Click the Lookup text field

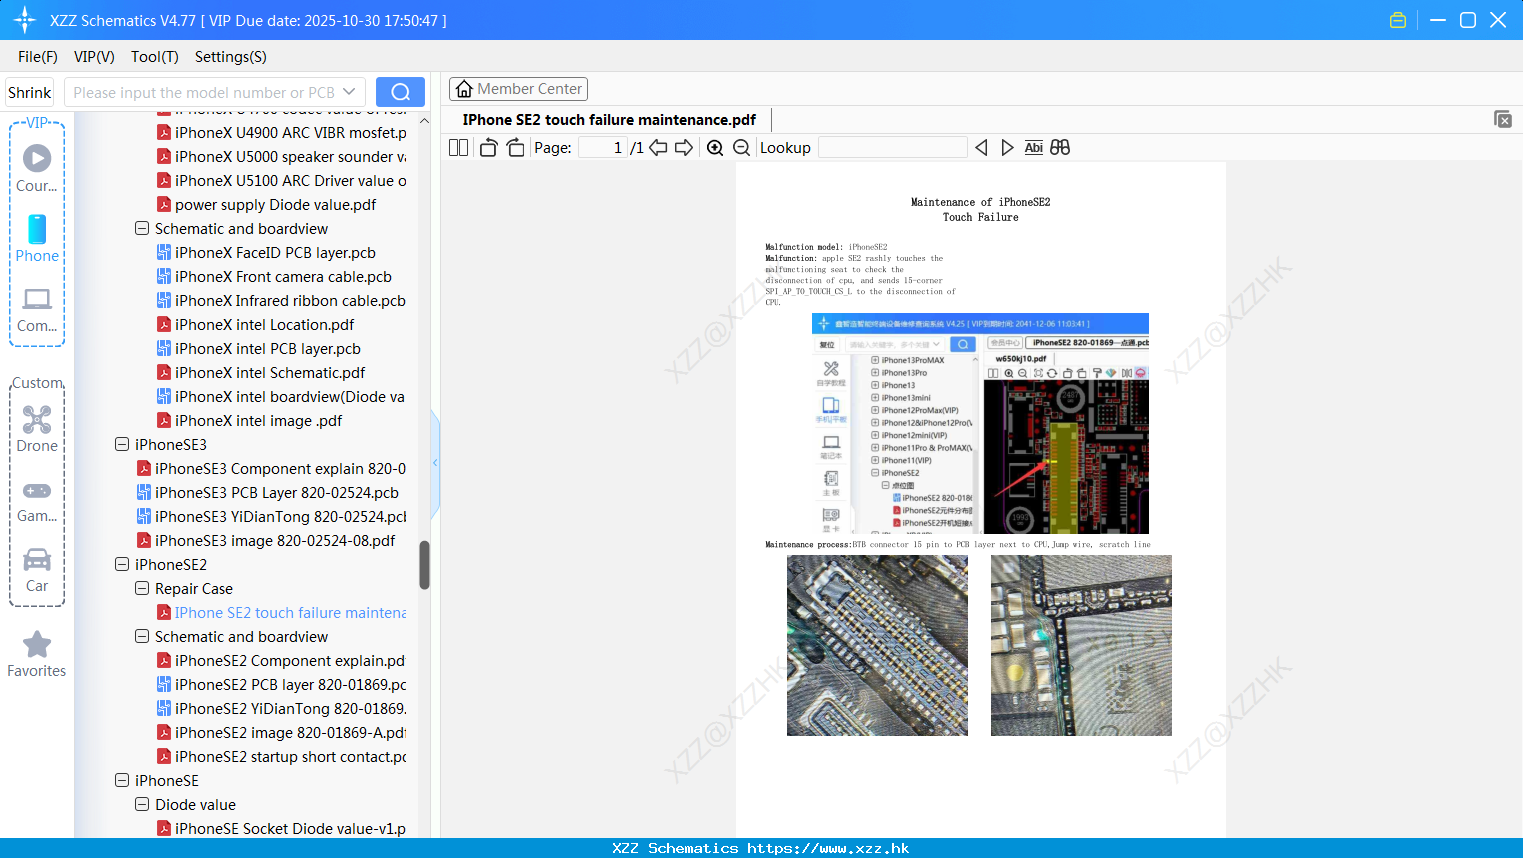[x=892, y=148]
